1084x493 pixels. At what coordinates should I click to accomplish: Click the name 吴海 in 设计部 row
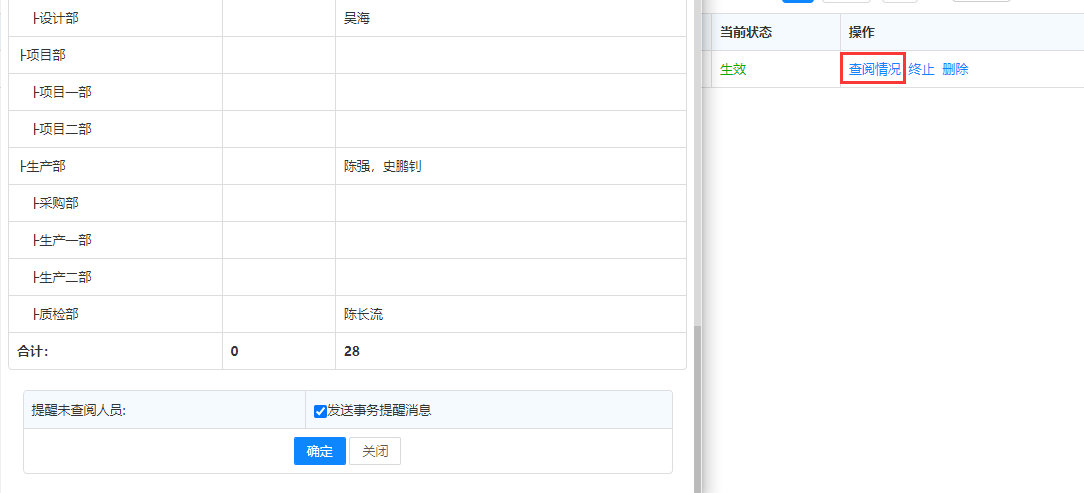click(357, 18)
